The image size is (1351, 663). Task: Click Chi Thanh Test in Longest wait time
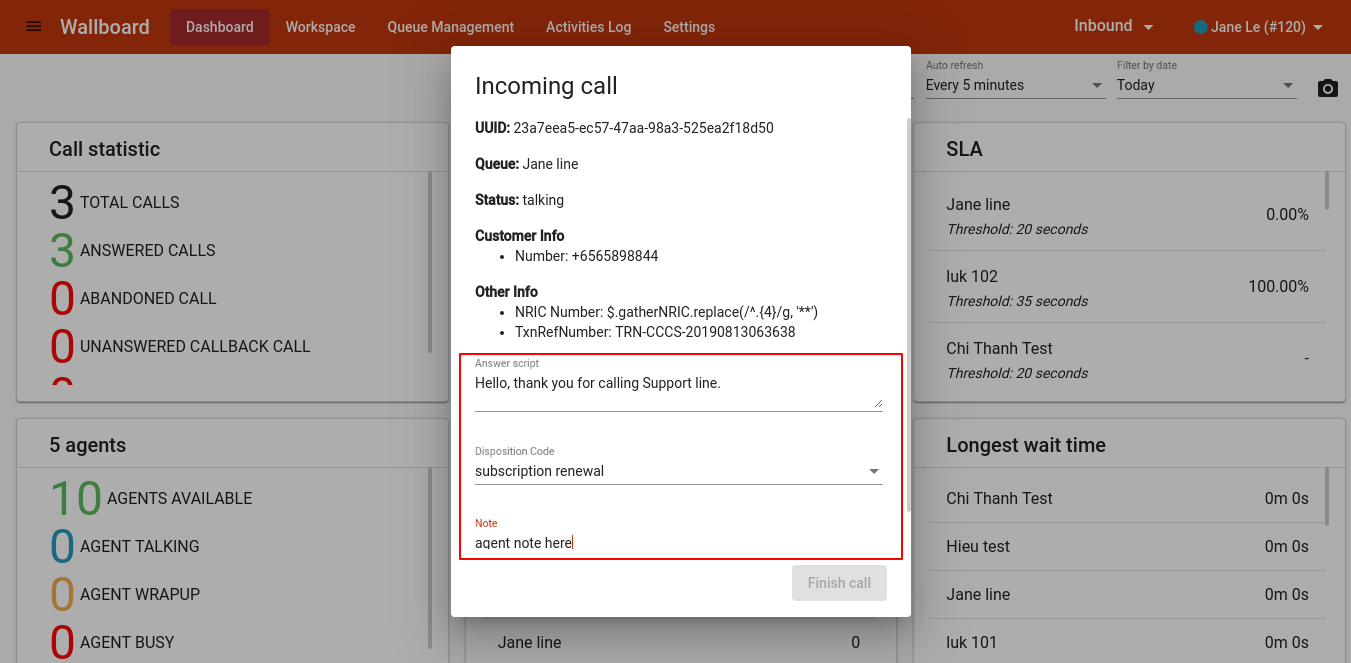point(1127,498)
